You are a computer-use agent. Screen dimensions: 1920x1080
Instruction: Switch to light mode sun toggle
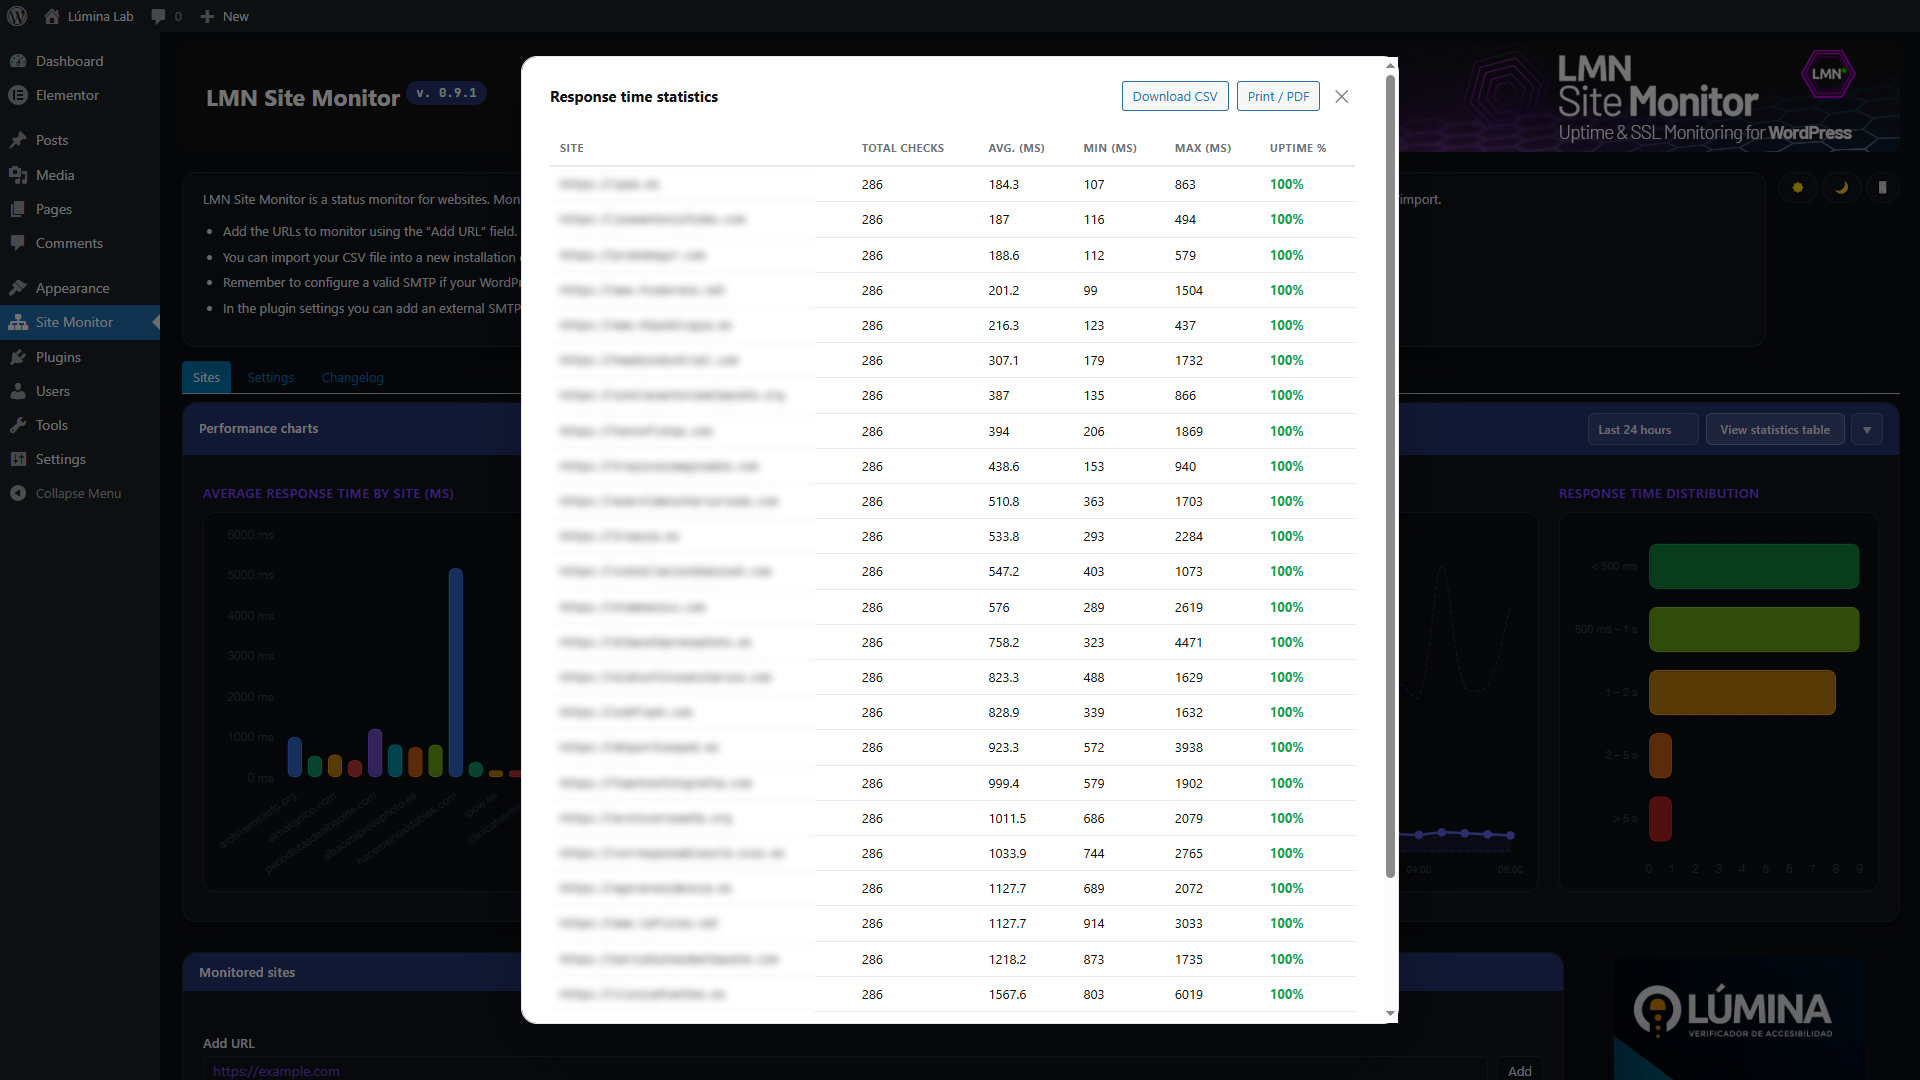(x=1797, y=187)
